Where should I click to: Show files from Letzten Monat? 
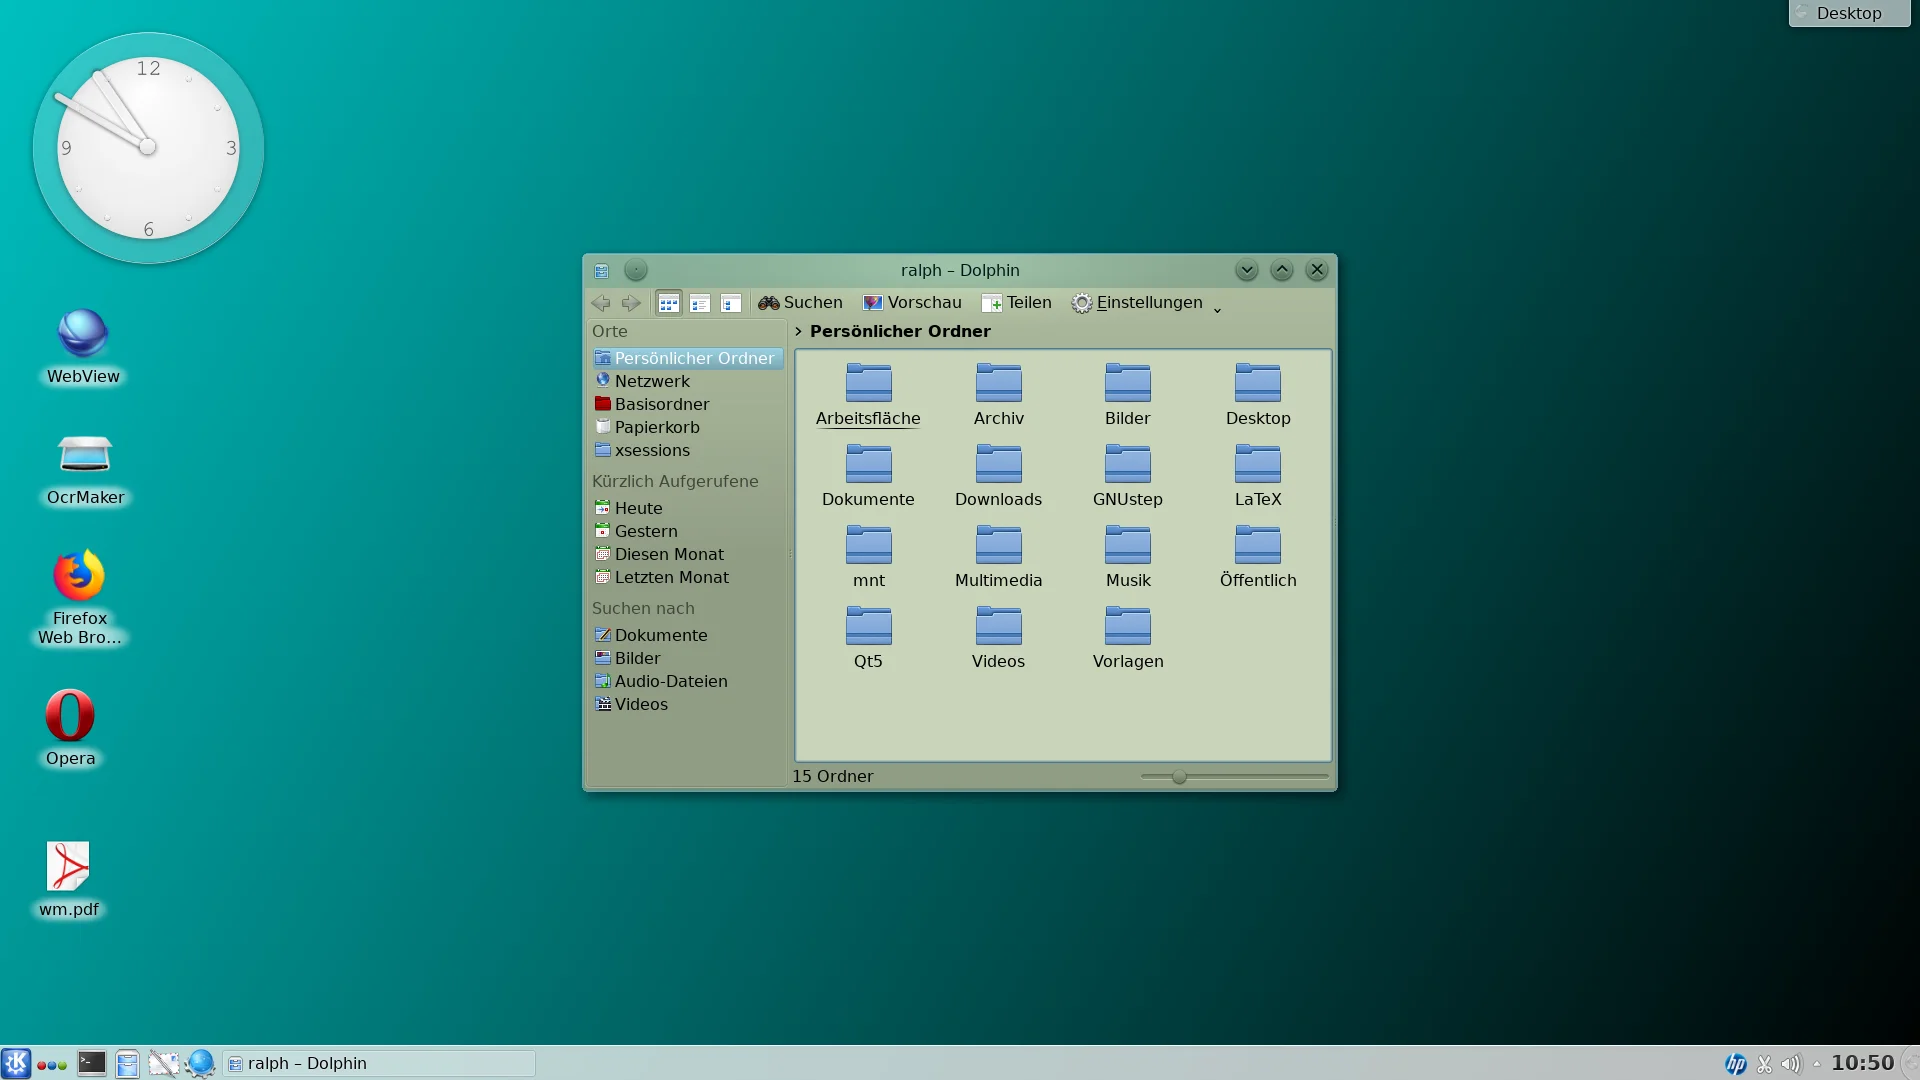point(686,577)
